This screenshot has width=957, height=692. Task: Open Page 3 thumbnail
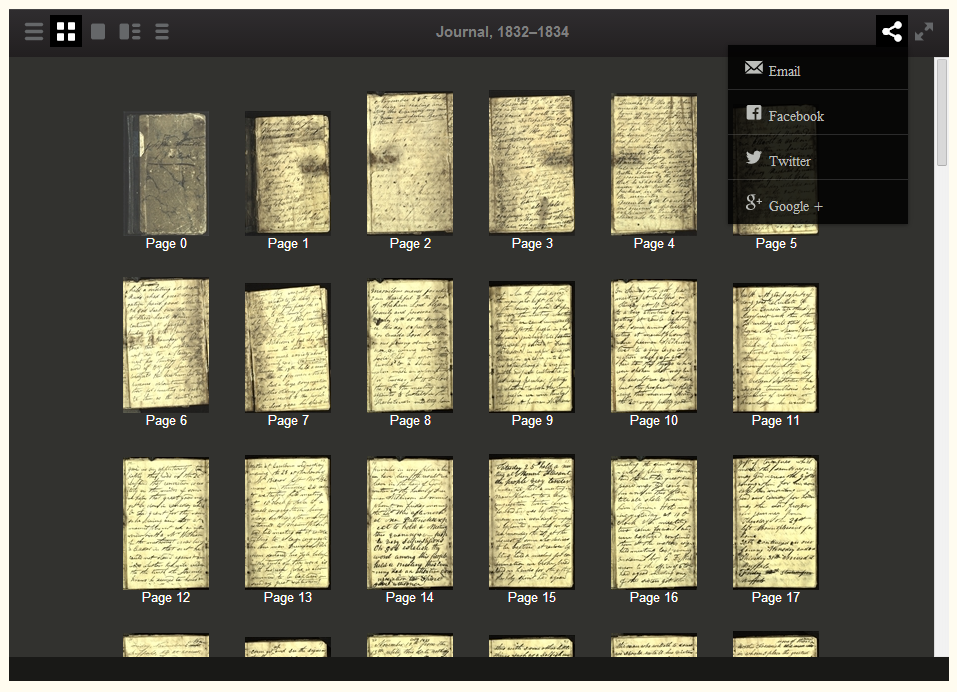click(x=532, y=163)
